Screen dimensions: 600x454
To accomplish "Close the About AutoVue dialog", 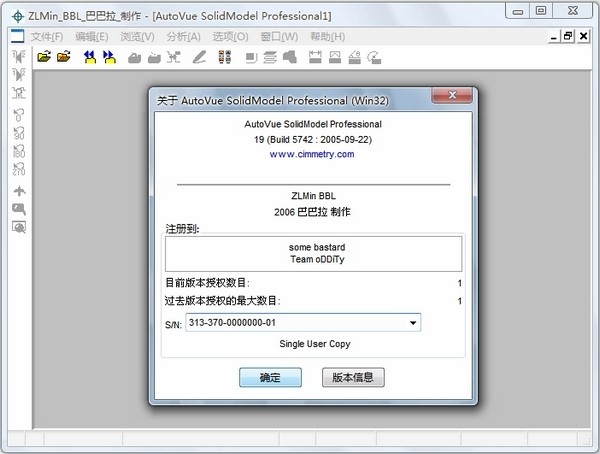I will [452, 95].
